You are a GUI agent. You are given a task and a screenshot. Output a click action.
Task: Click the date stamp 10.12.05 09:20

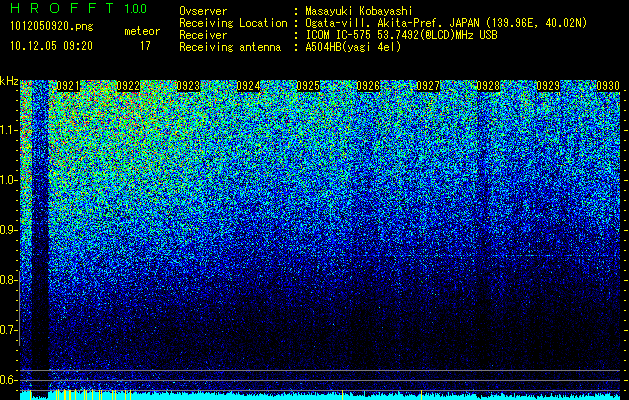click(x=51, y=46)
